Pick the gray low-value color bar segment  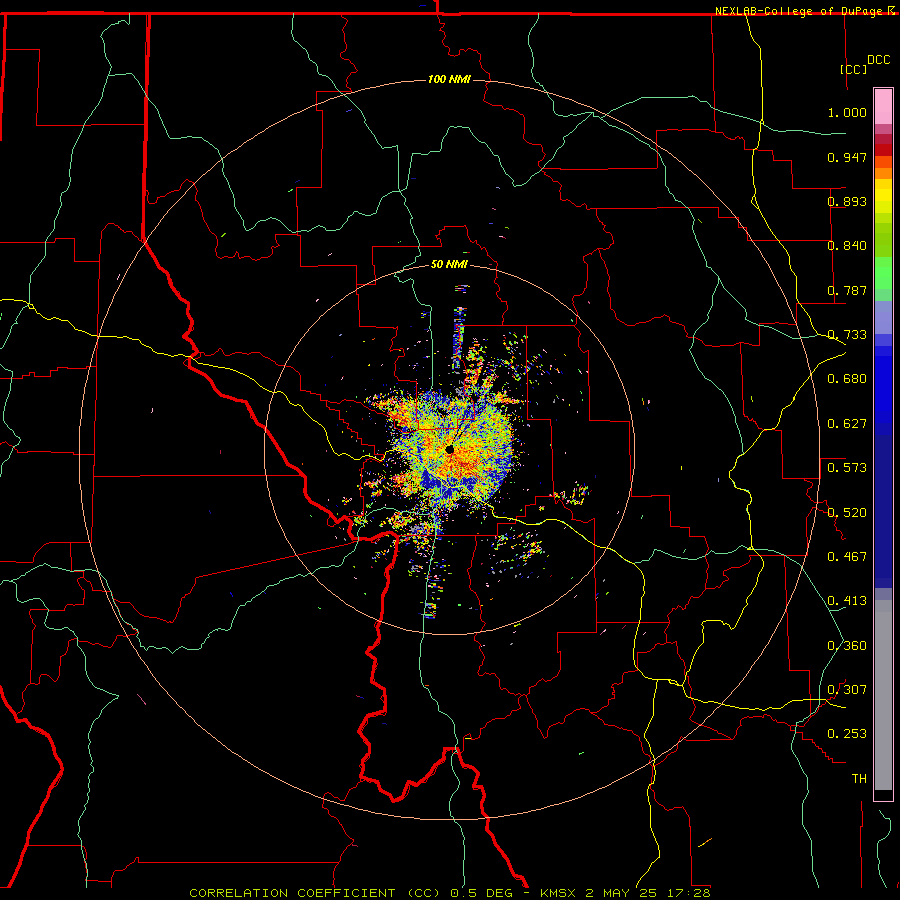pyautogui.click(x=883, y=695)
